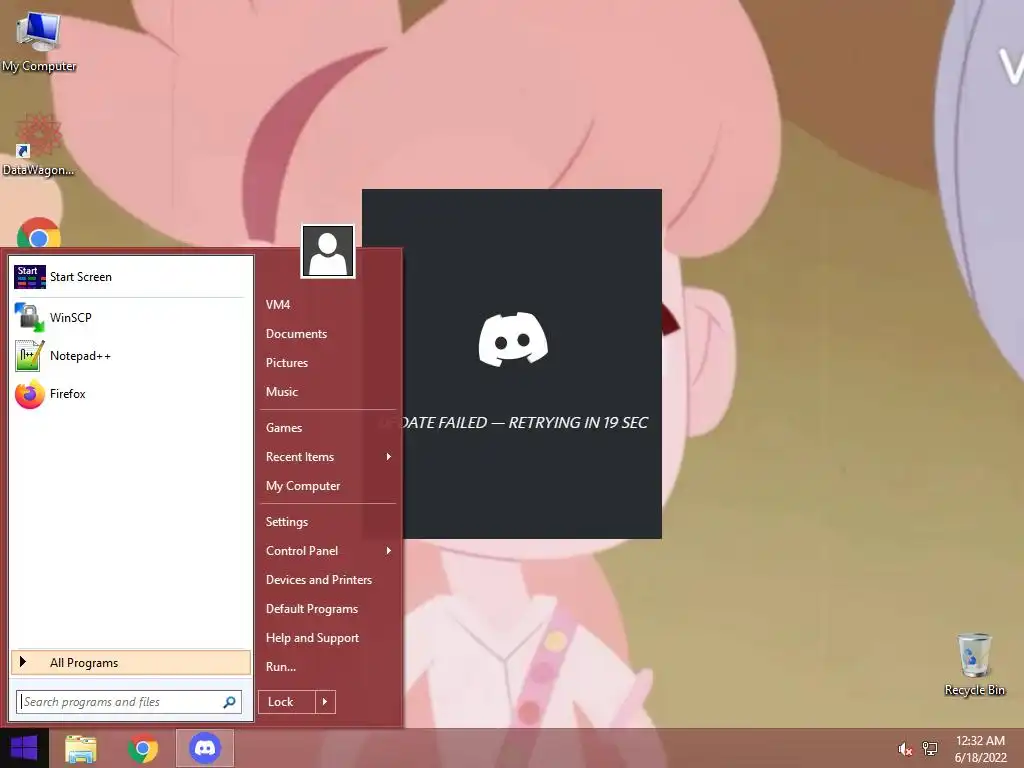Click the network tray icon
The height and width of the screenshot is (768, 1024).
(x=930, y=749)
